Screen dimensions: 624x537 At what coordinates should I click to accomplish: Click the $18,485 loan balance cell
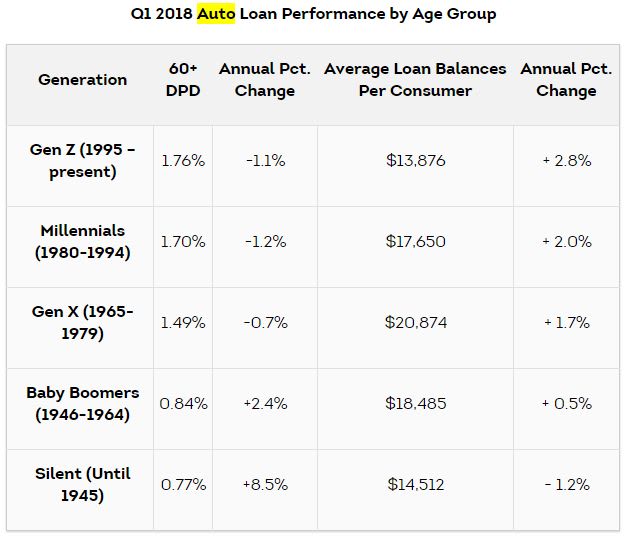[415, 403]
